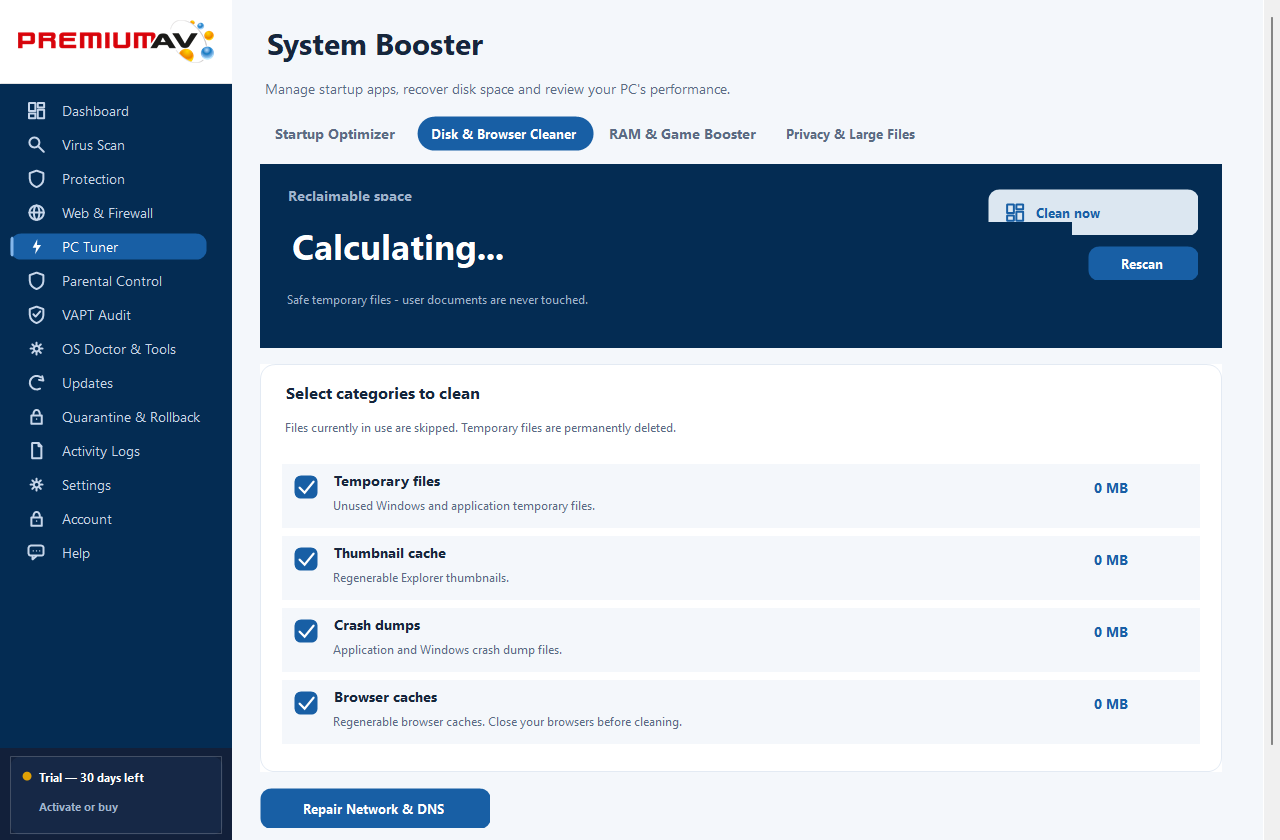Screen dimensions: 1280x840
Task: Deselect the Browser caches checkbox
Action: (306, 703)
